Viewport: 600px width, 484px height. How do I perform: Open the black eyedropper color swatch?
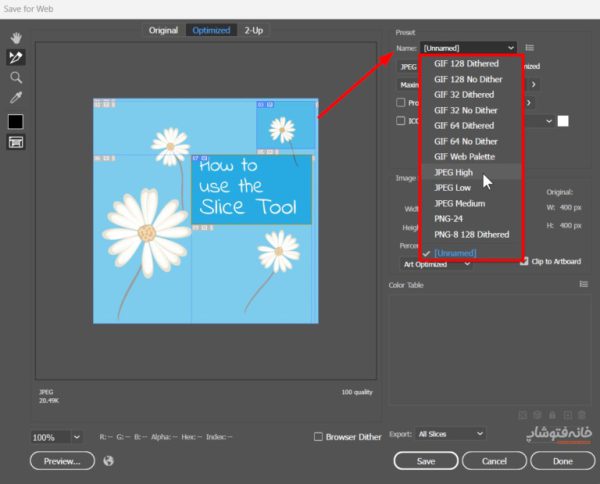(x=16, y=122)
